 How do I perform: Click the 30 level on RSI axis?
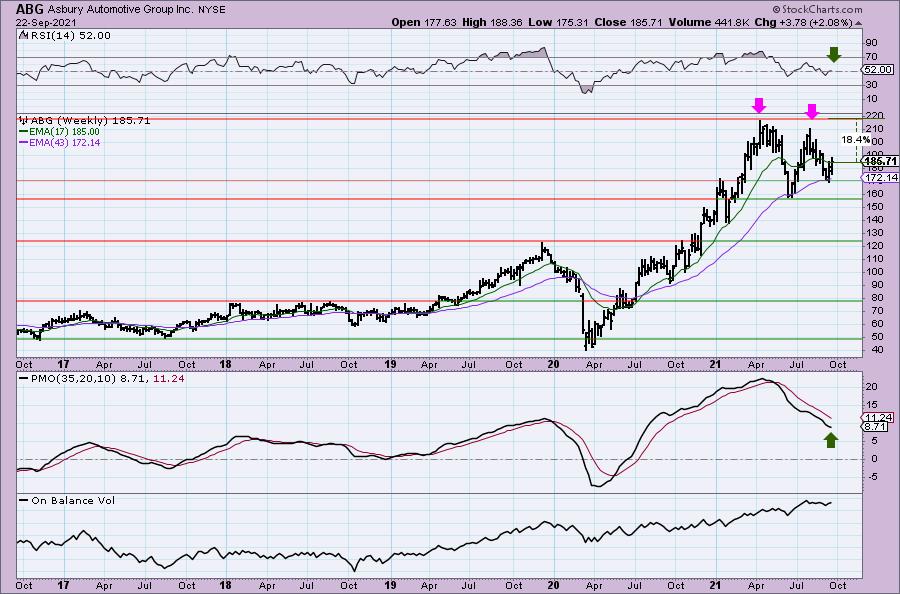[871, 84]
